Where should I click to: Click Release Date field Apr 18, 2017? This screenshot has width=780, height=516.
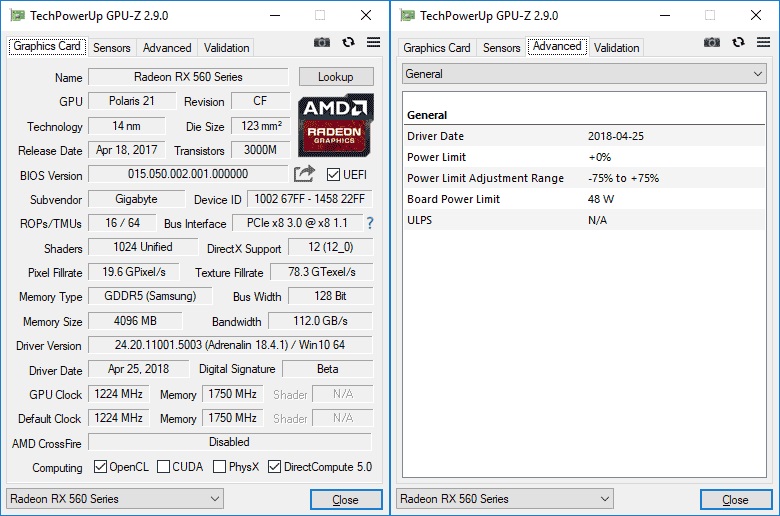coord(127,150)
